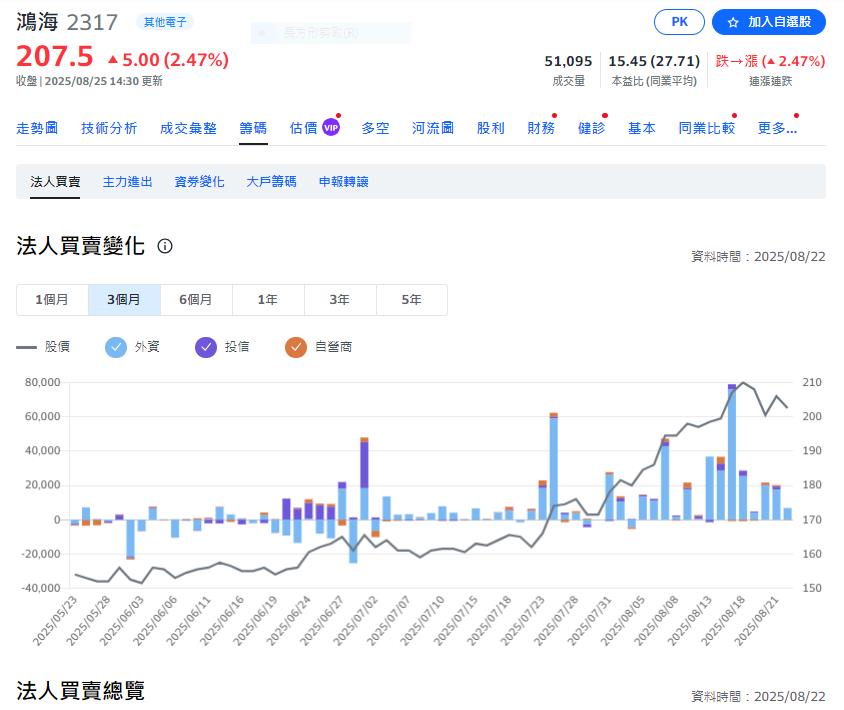Open the 同業比較 tab
Image resolution: width=844 pixels, height=710 pixels.
coord(707,128)
